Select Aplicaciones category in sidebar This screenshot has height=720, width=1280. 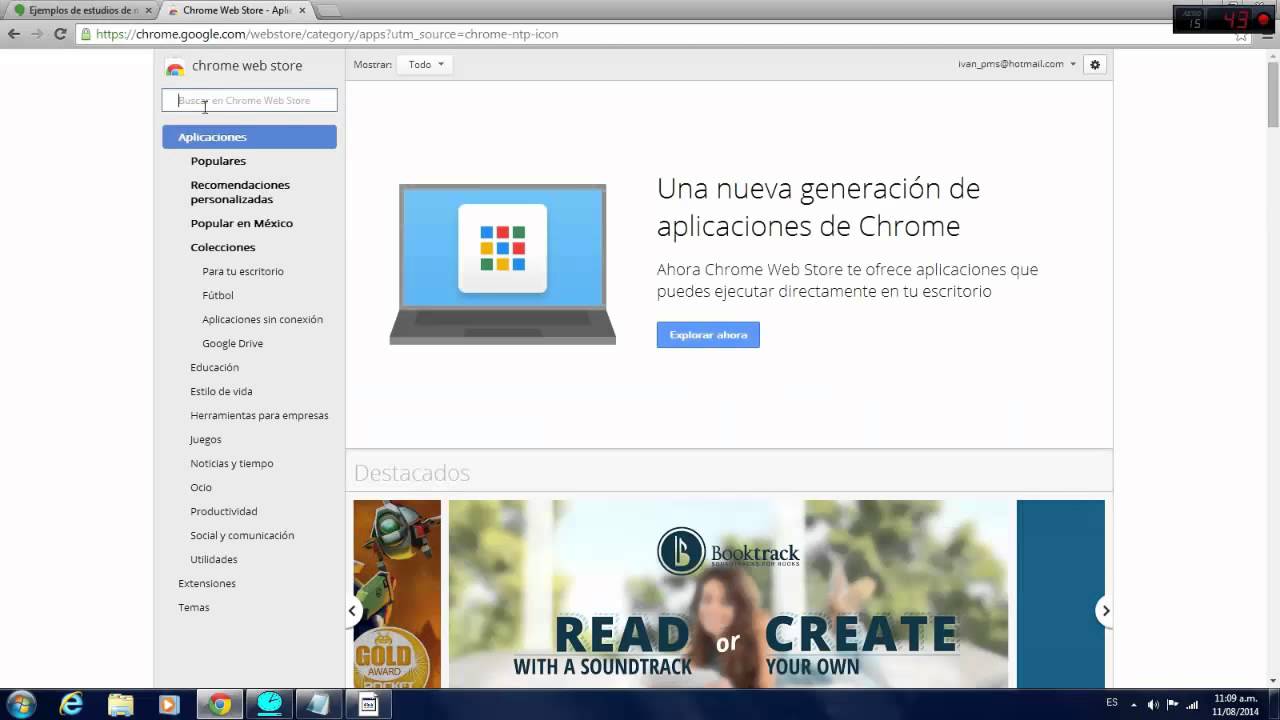[x=249, y=137]
